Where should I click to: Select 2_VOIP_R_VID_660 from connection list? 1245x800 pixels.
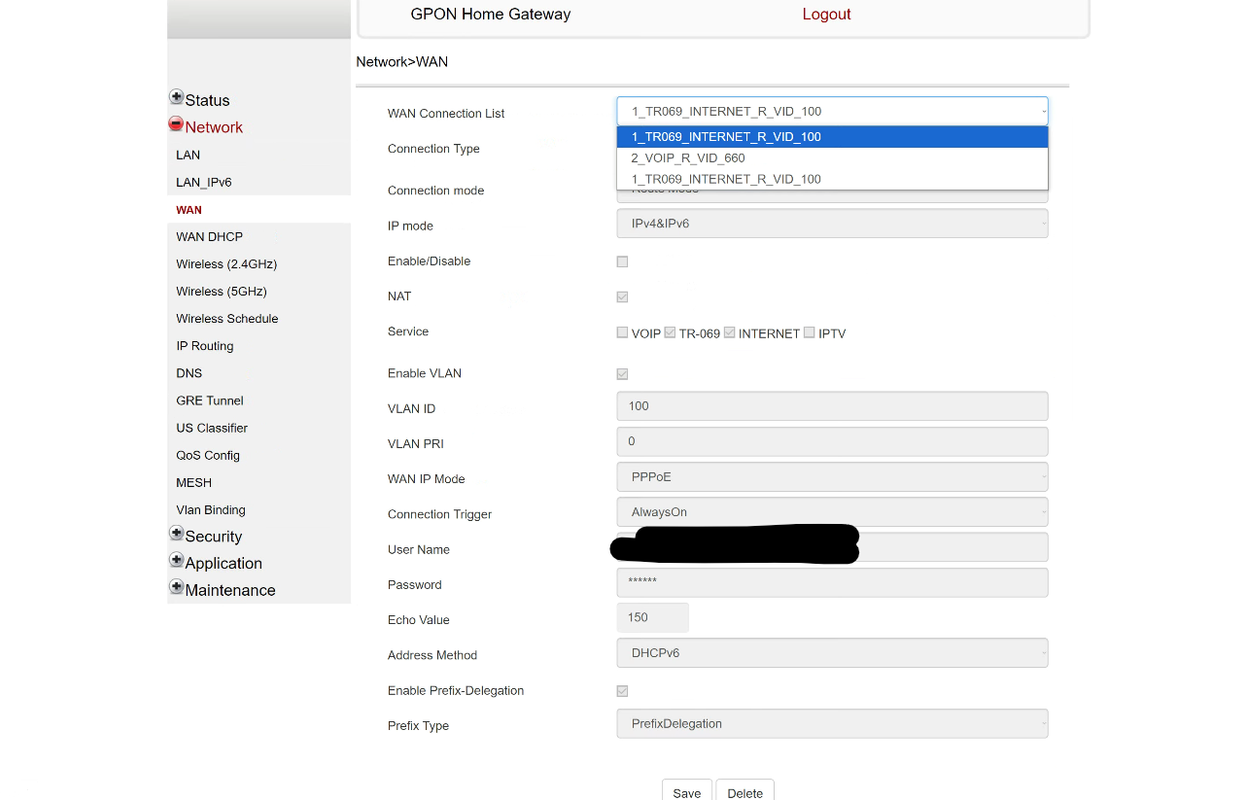(x=688, y=158)
